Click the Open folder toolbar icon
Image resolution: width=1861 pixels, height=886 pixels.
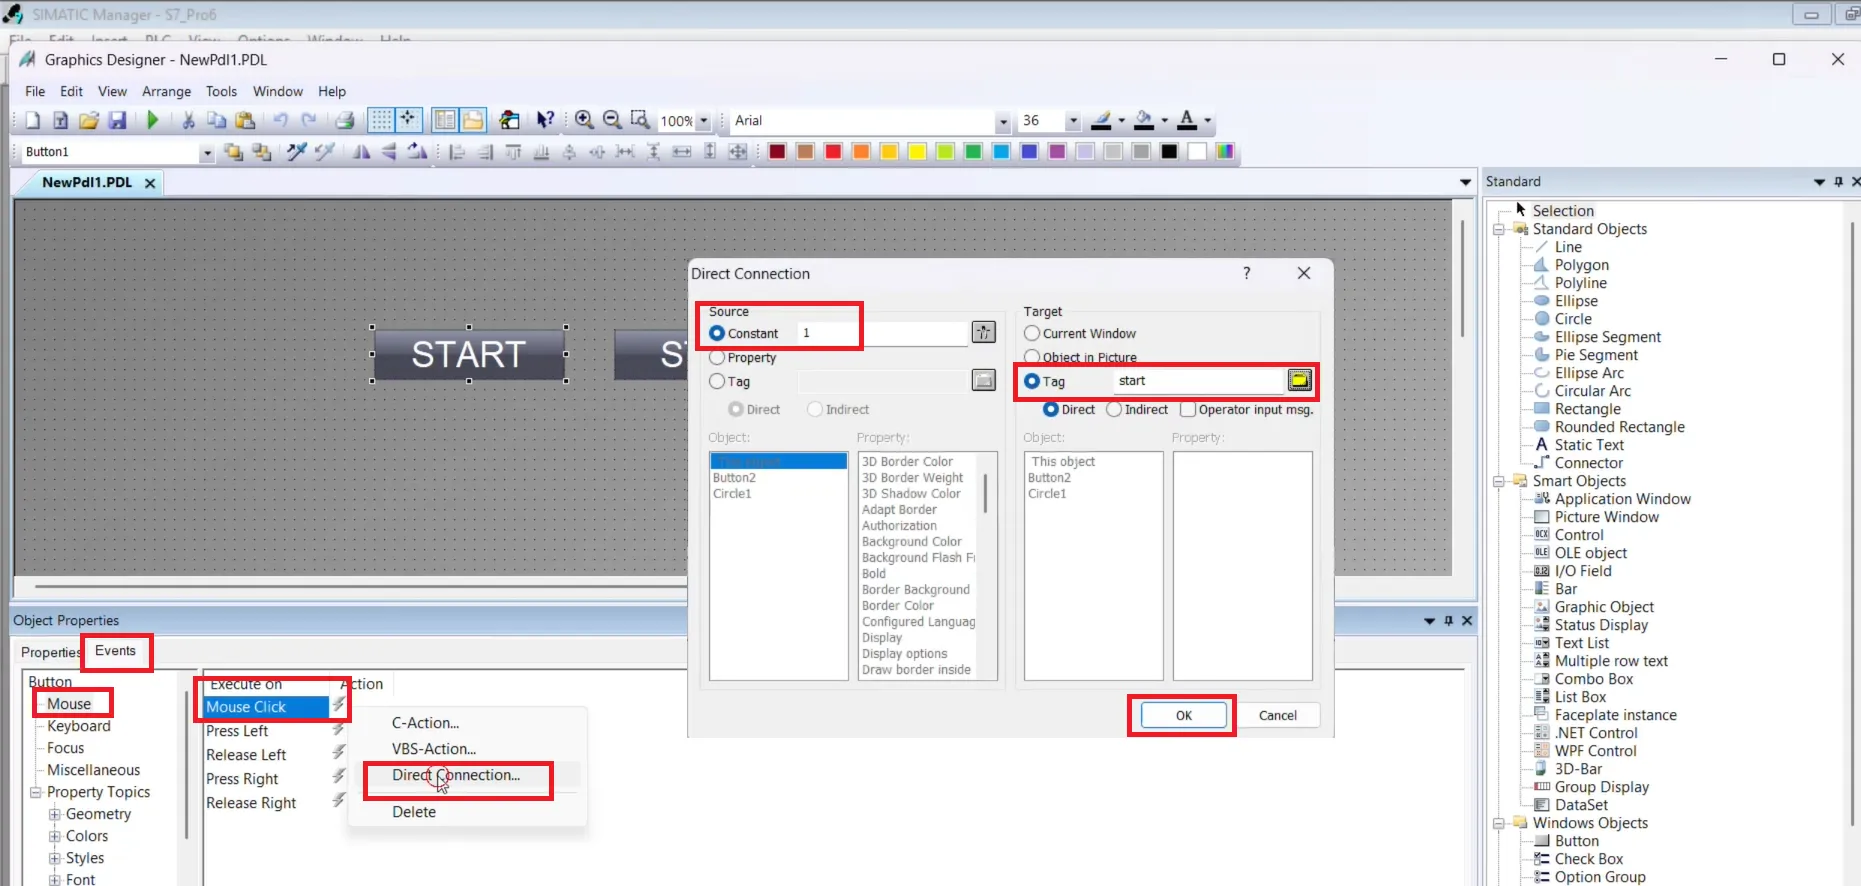(89, 120)
